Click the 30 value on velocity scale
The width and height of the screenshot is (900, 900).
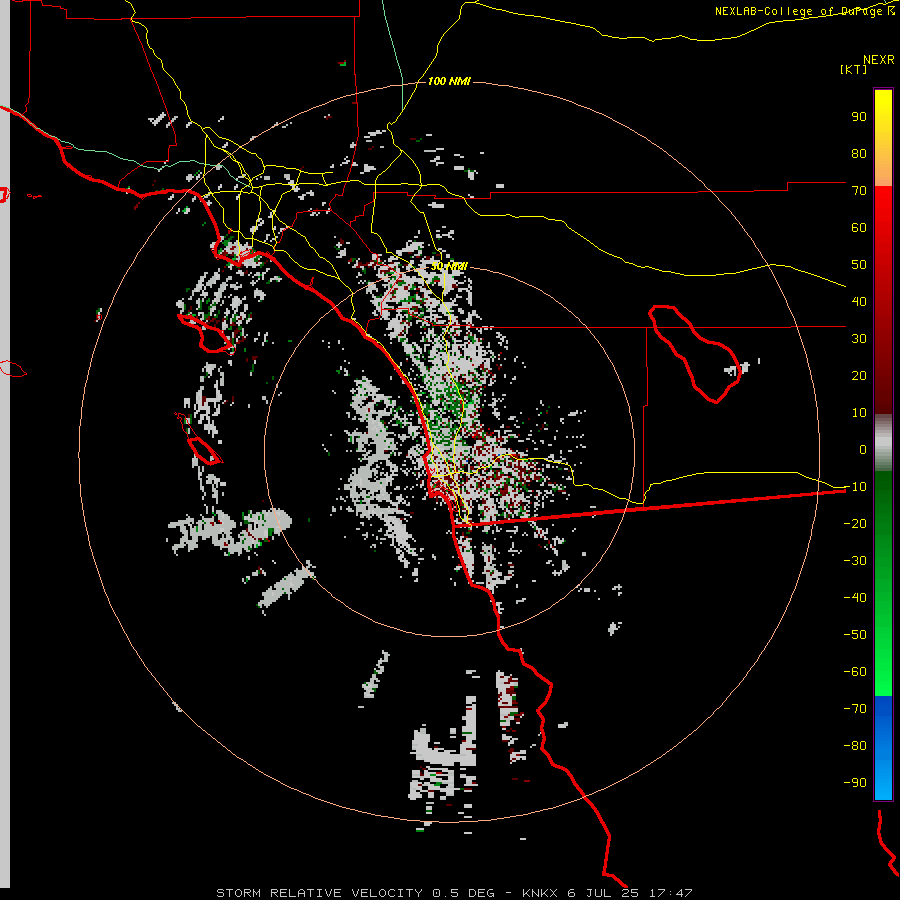859,339
